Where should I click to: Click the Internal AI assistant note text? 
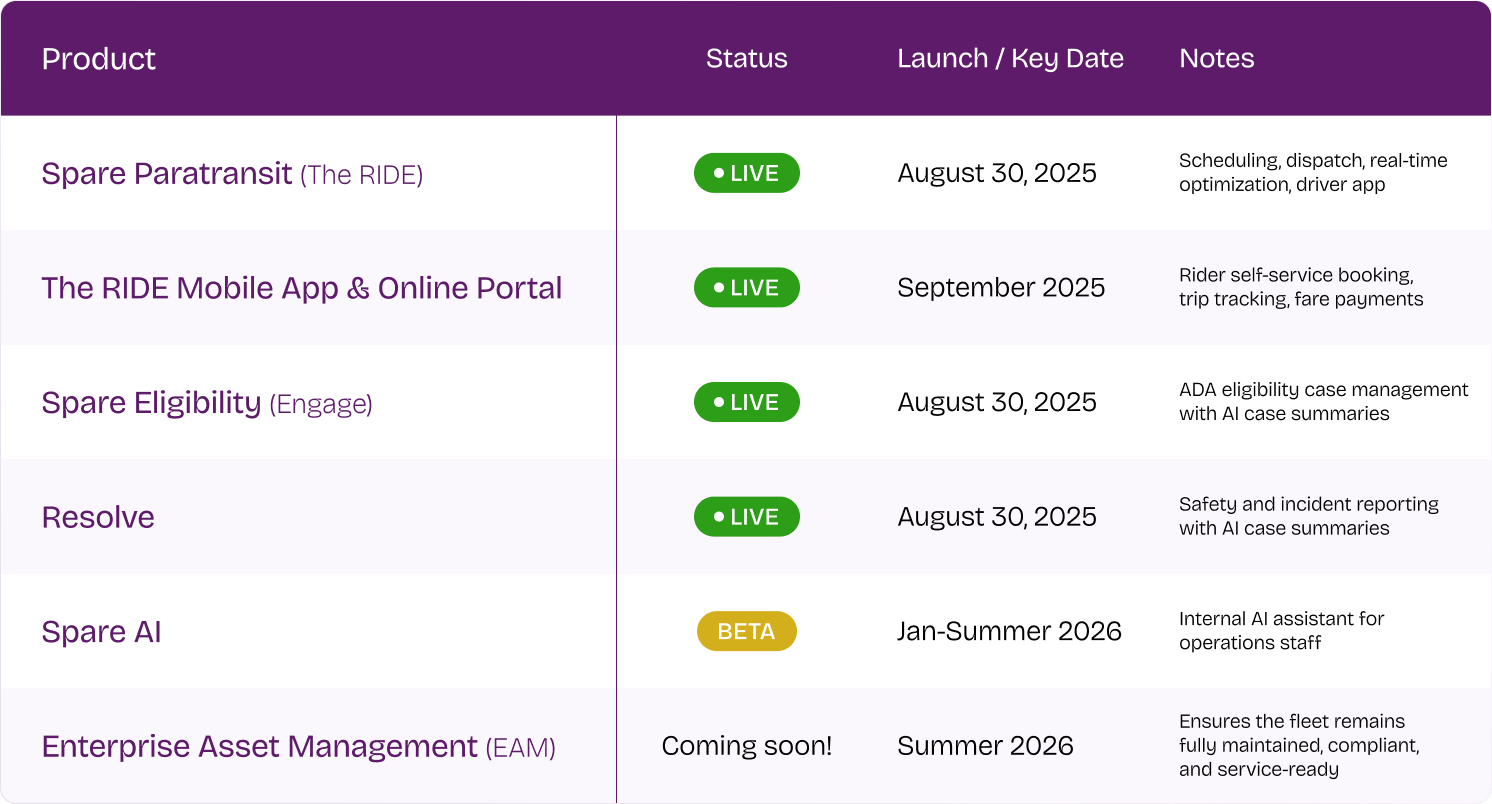[x=1281, y=631]
